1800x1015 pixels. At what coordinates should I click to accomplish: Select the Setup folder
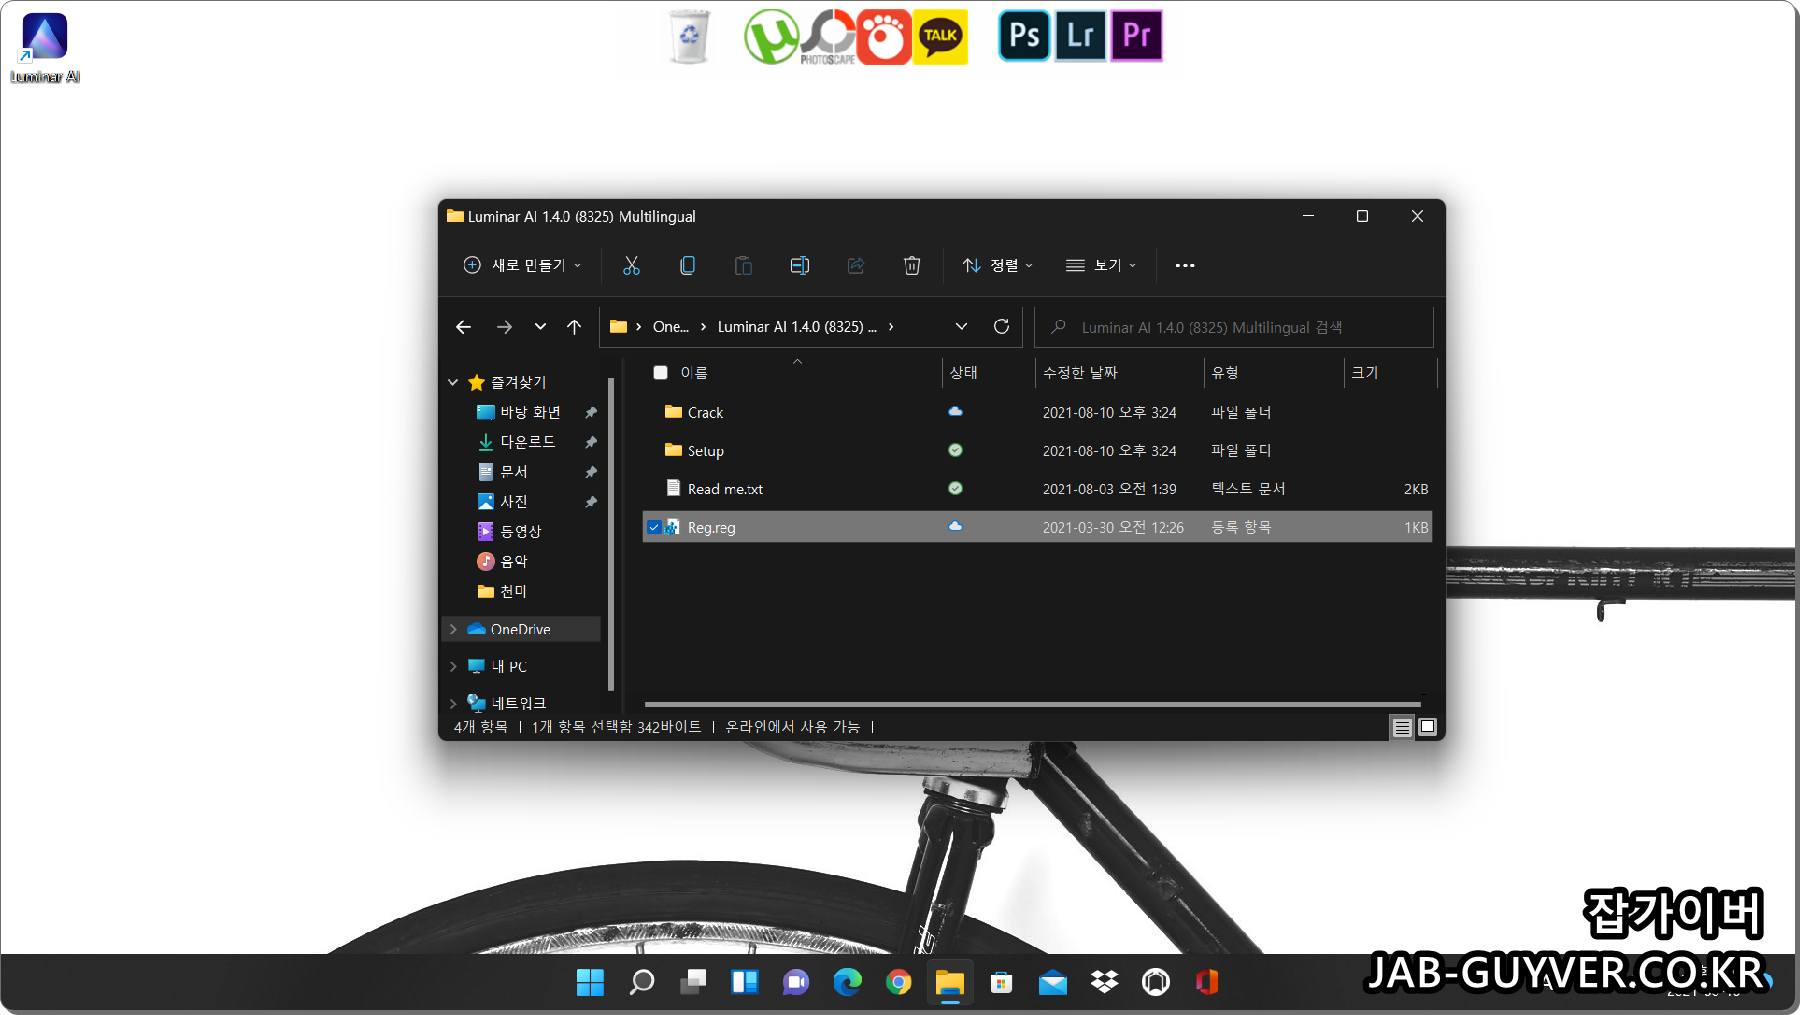[1037, 450]
